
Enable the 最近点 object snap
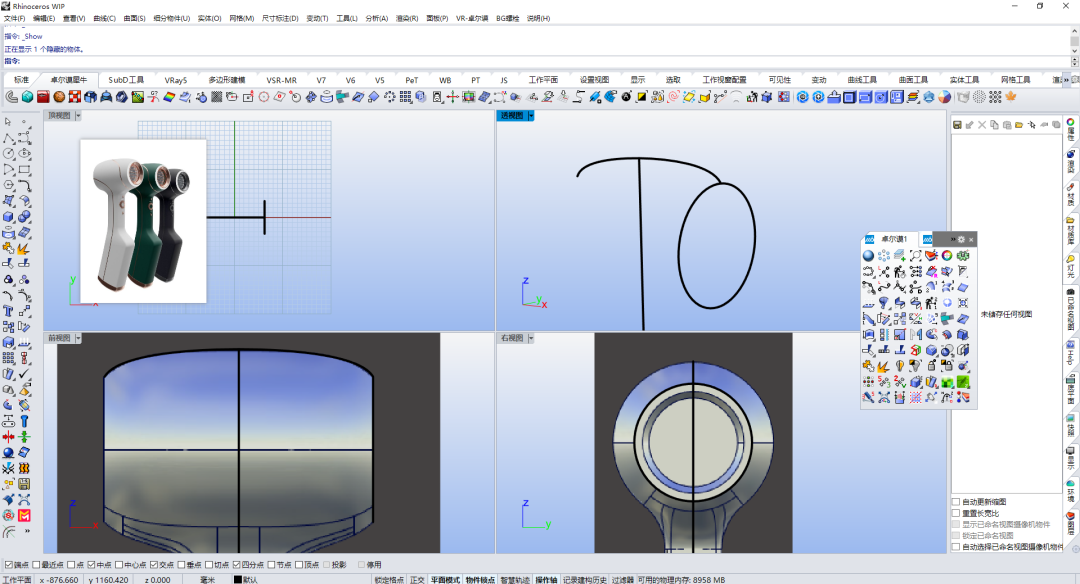pyautogui.click(x=37, y=565)
